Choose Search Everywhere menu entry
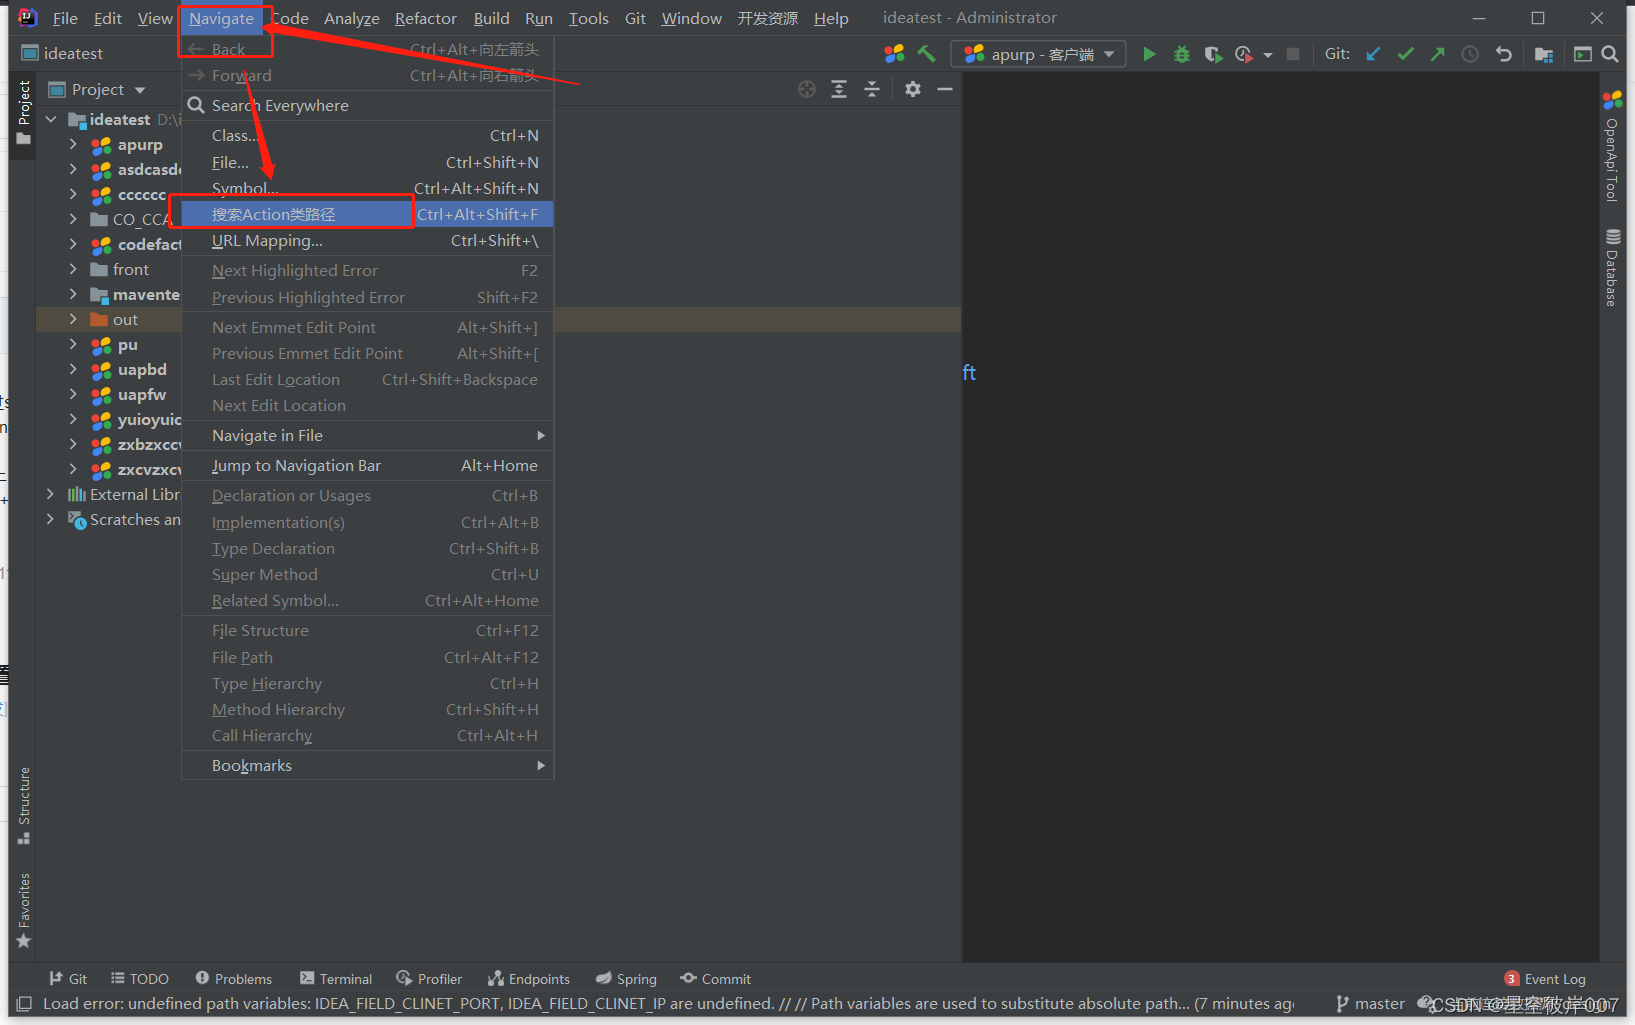The width and height of the screenshot is (1635, 1025). click(367, 105)
